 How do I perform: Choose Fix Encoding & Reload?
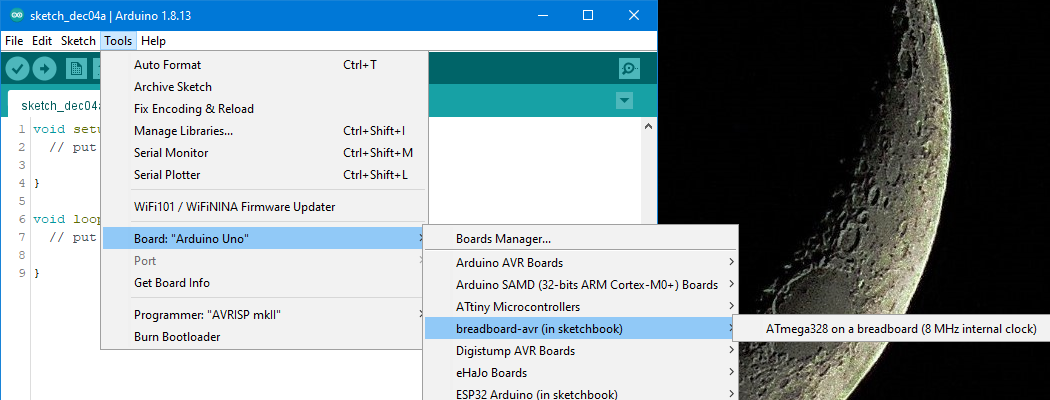pos(265,109)
